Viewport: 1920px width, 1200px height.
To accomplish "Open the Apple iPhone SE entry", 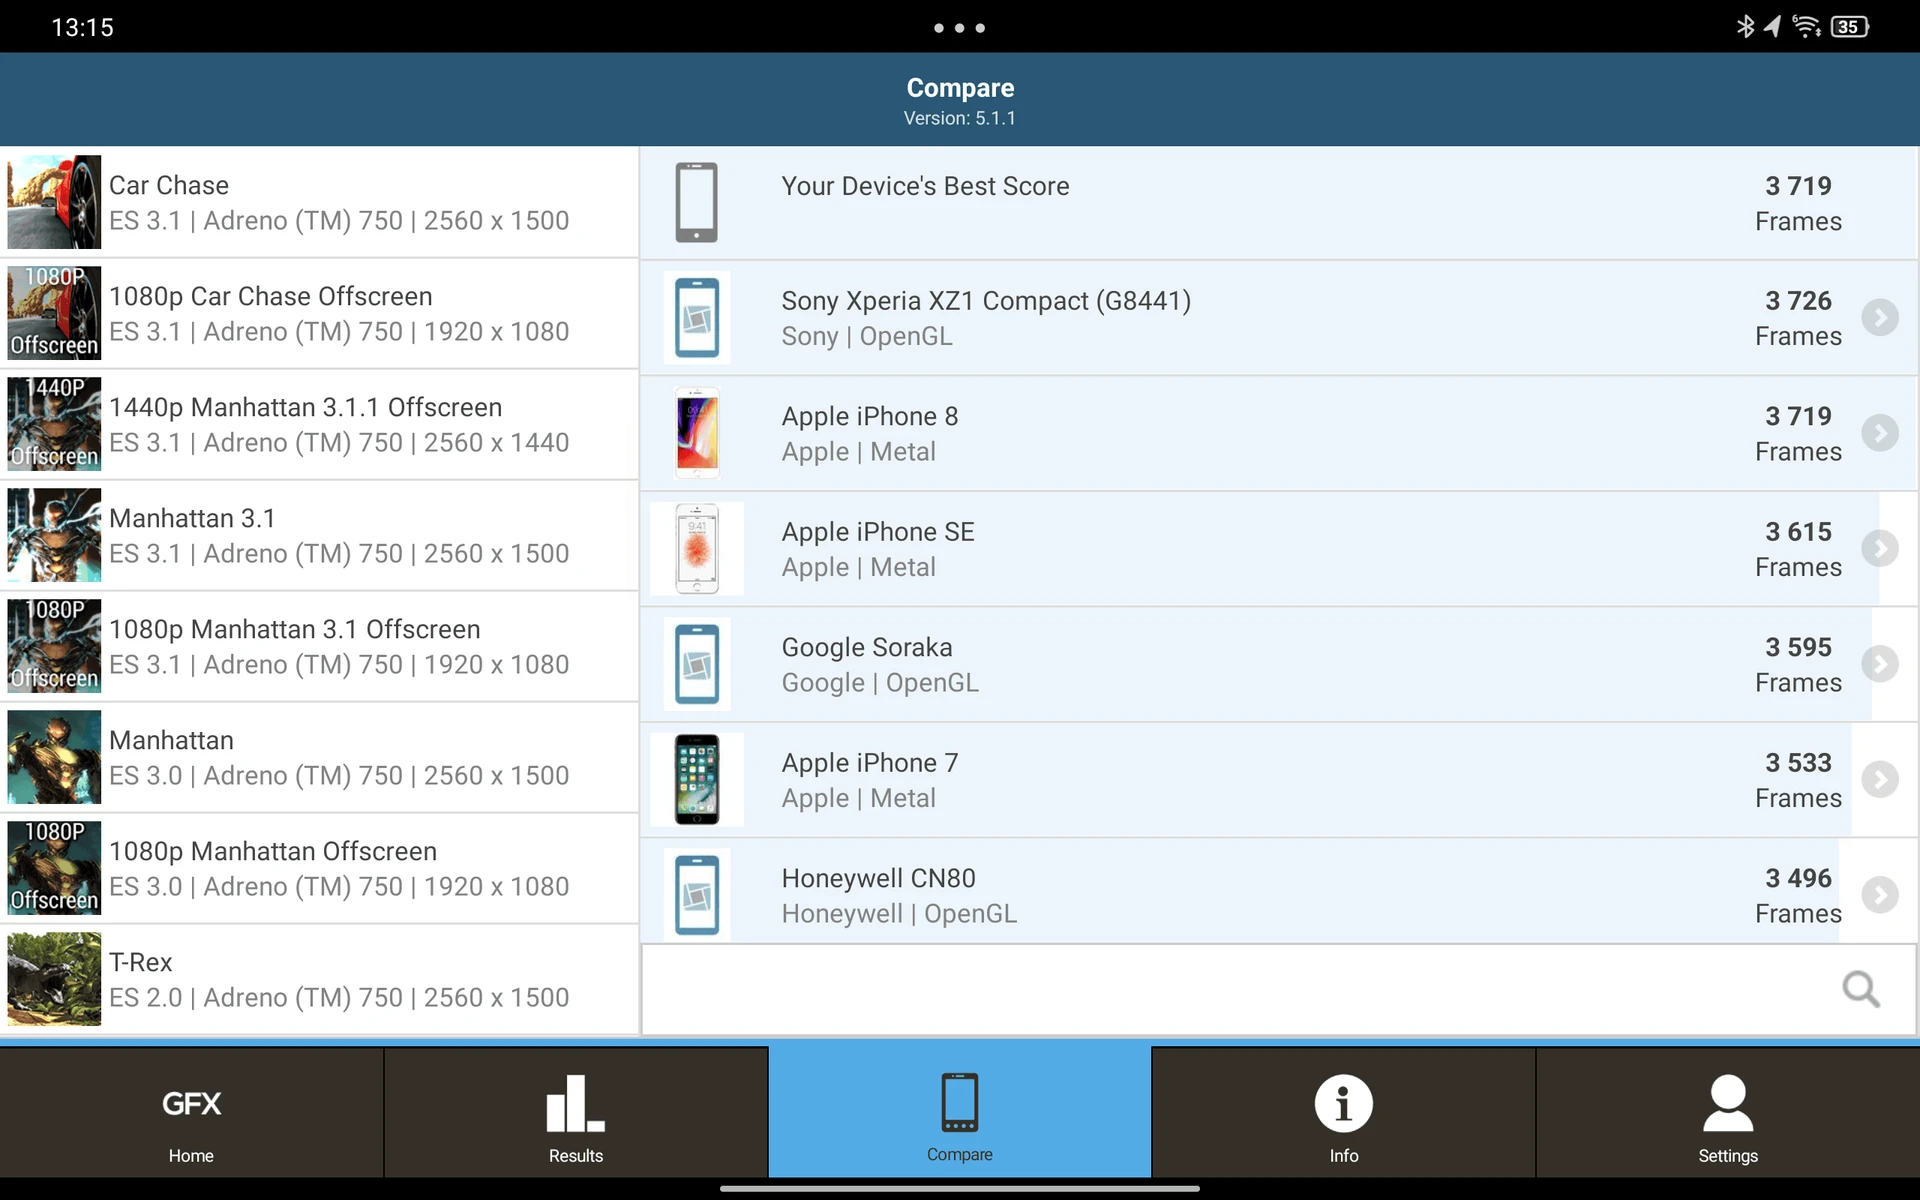I will click(1279, 548).
